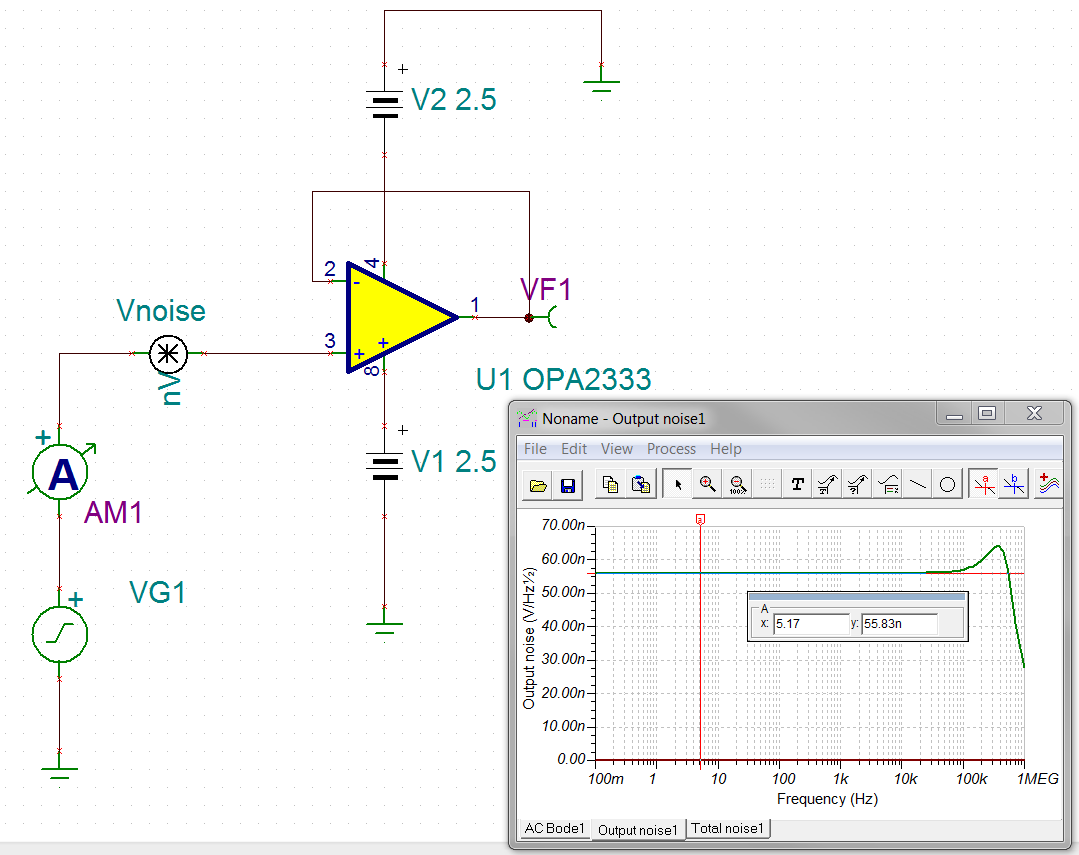Select the circle drawing tool

coord(948,485)
